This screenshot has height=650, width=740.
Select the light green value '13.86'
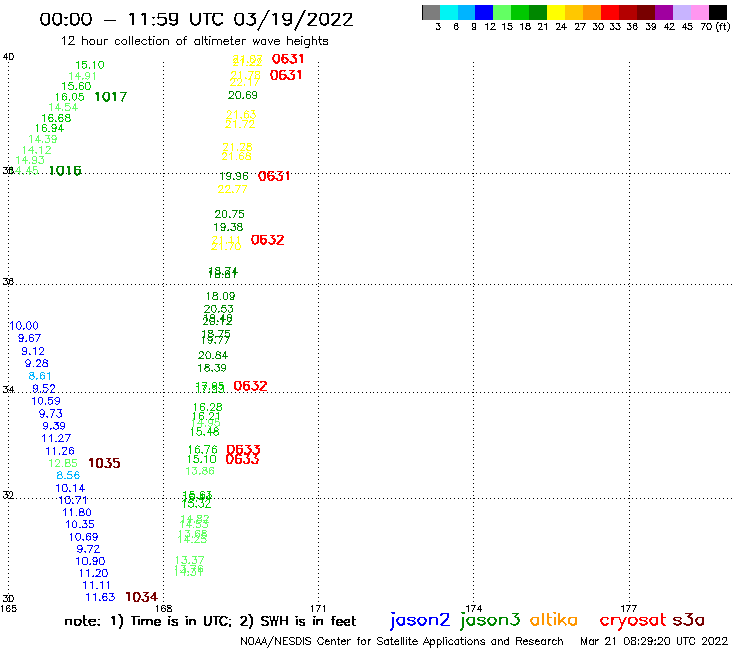(200, 471)
